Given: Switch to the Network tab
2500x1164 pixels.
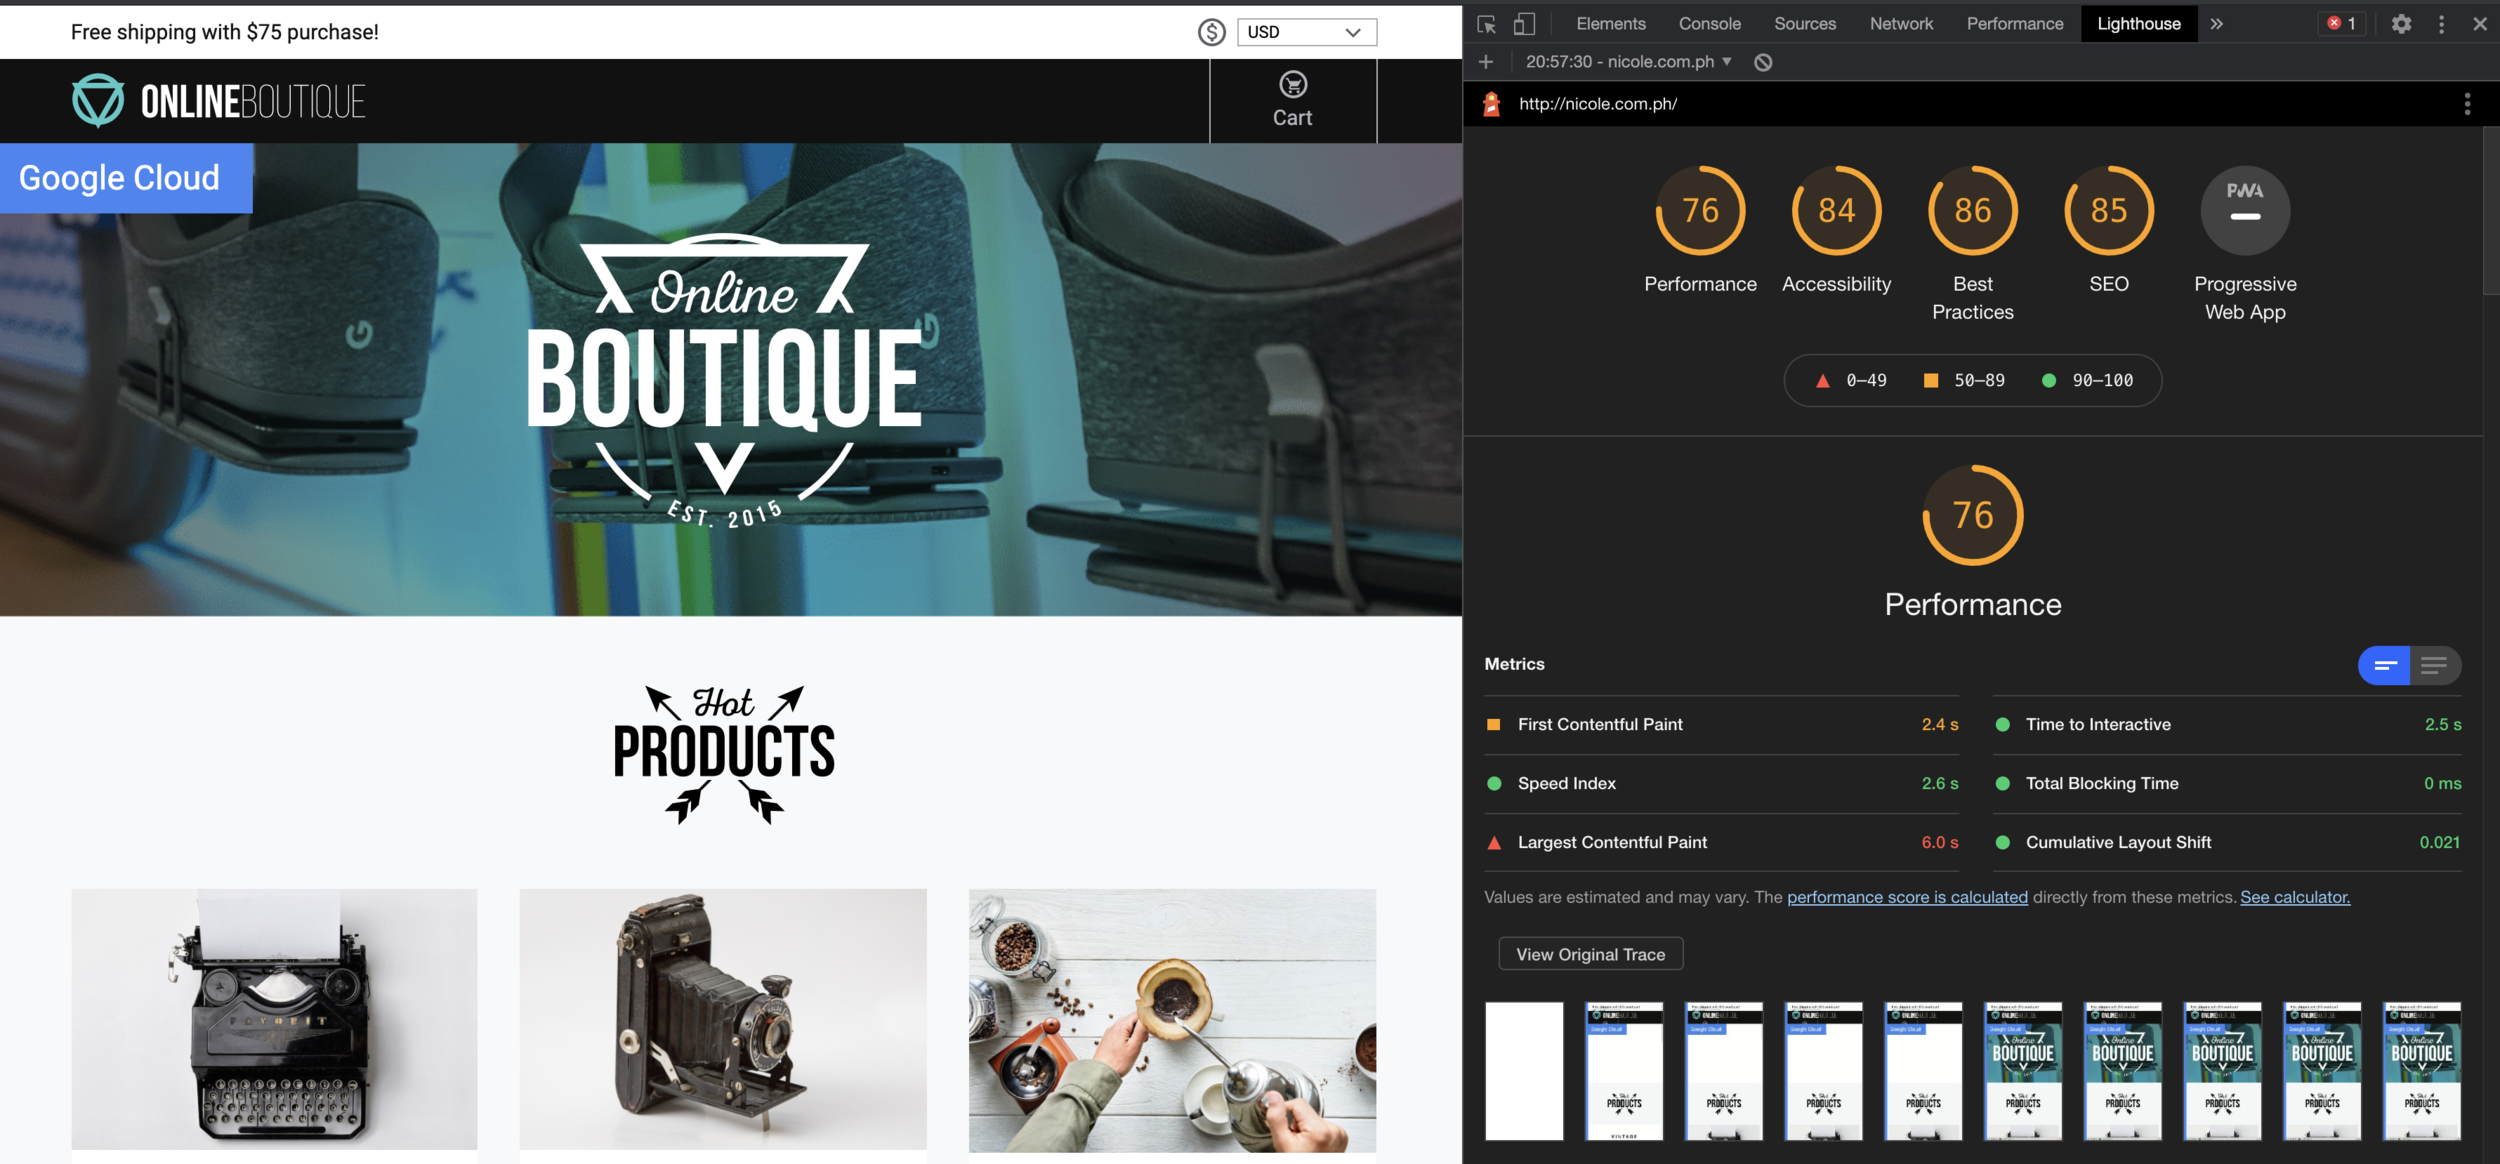Looking at the screenshot, I should tap(1901, 24).
